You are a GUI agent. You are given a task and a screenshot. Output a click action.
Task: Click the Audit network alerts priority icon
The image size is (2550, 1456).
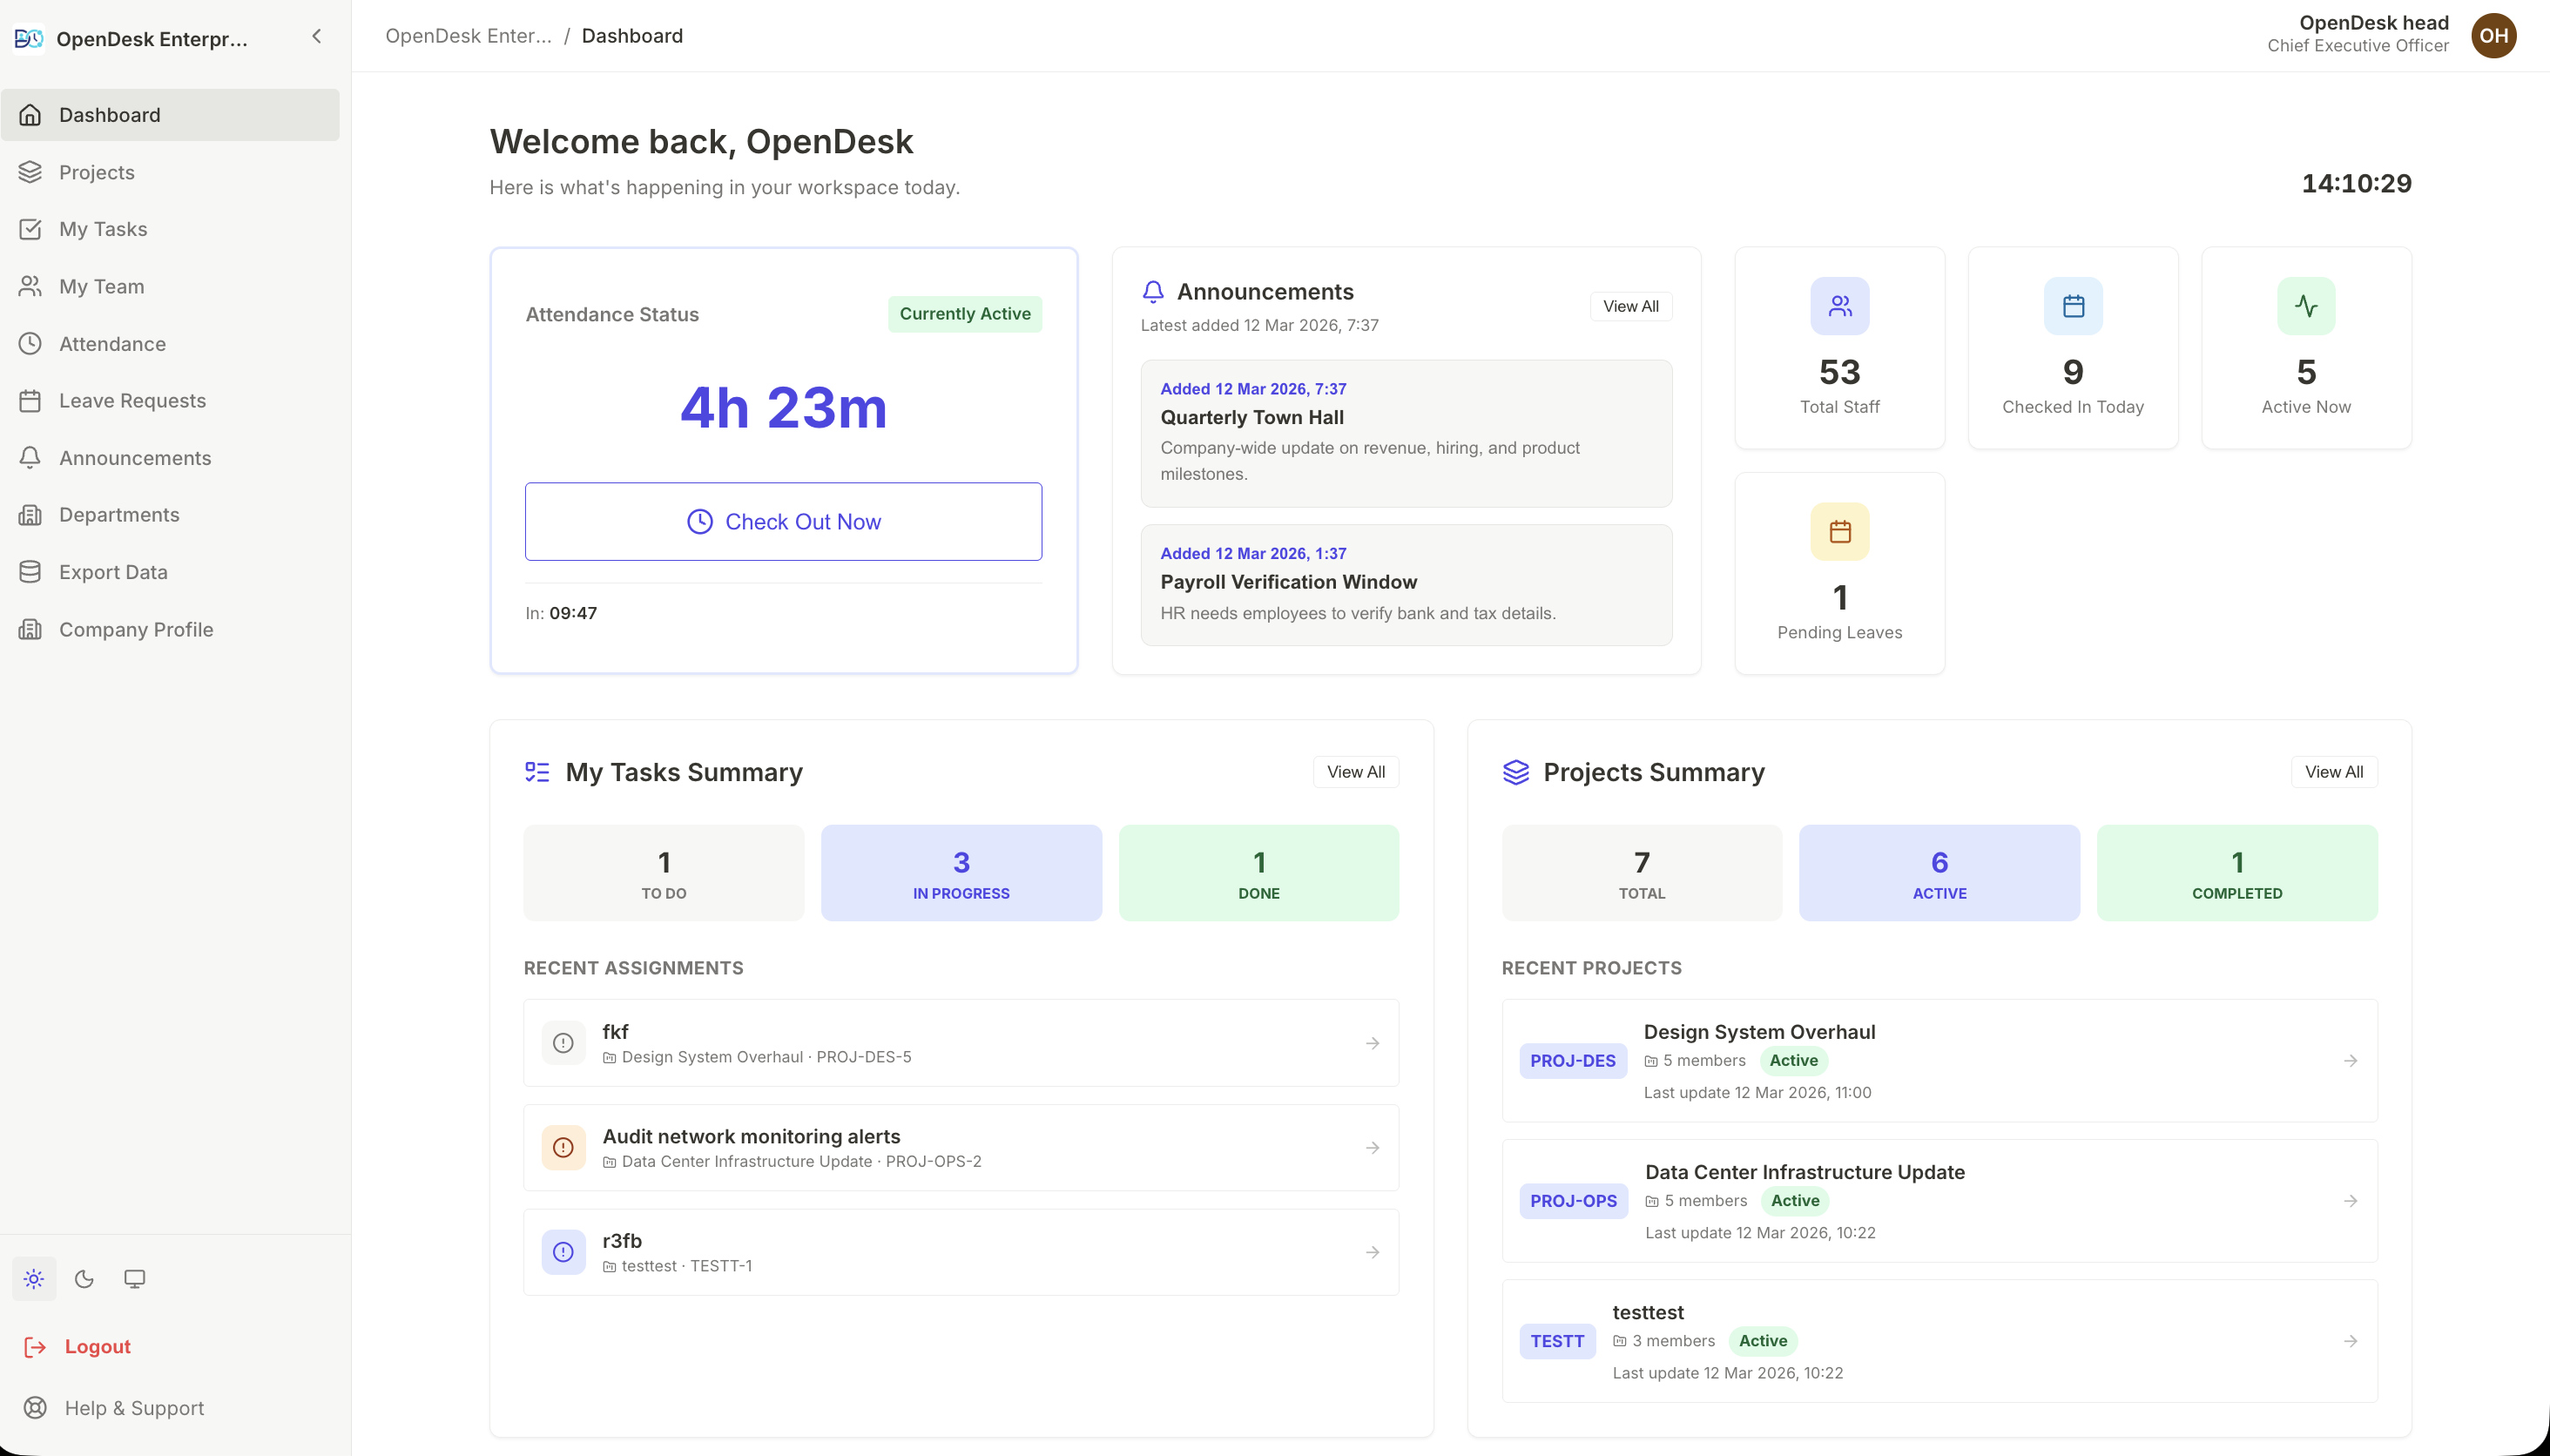pos(564,1148)
